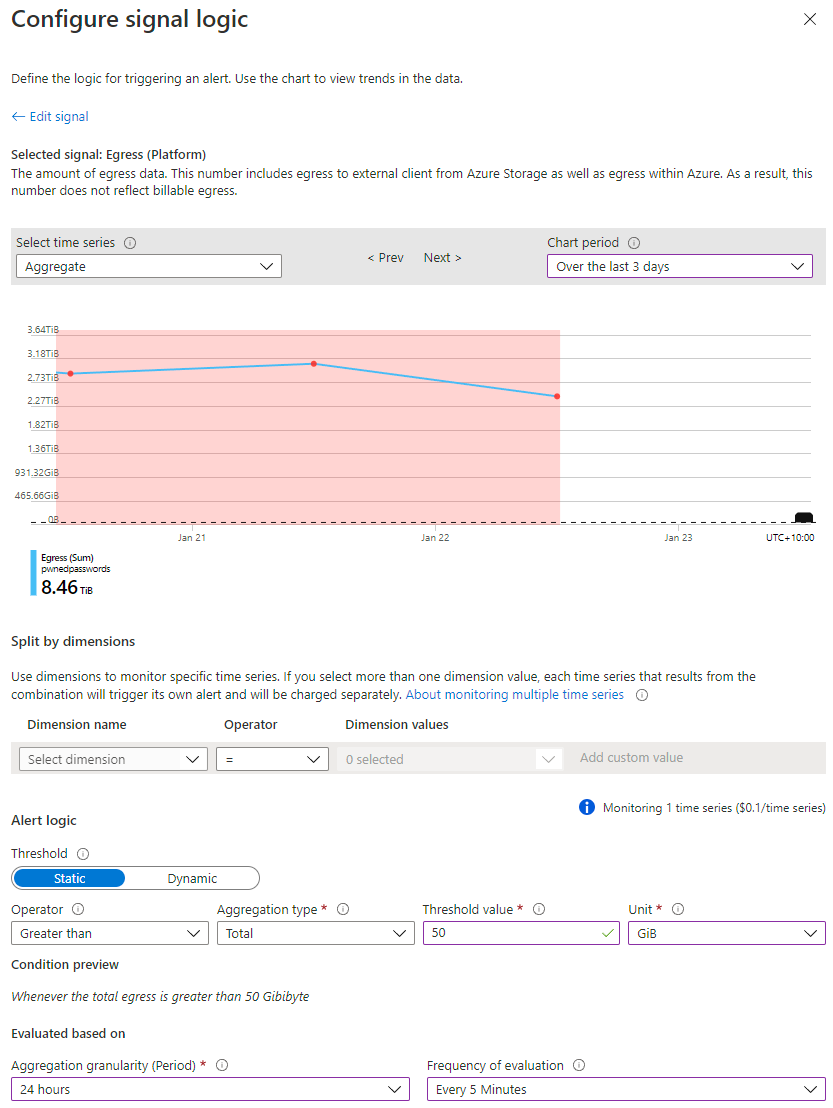Screen dimensions: 833x1108
Task: Click info icon beside Threshold value
Action: pyautogui.click(x=538, y=909)
